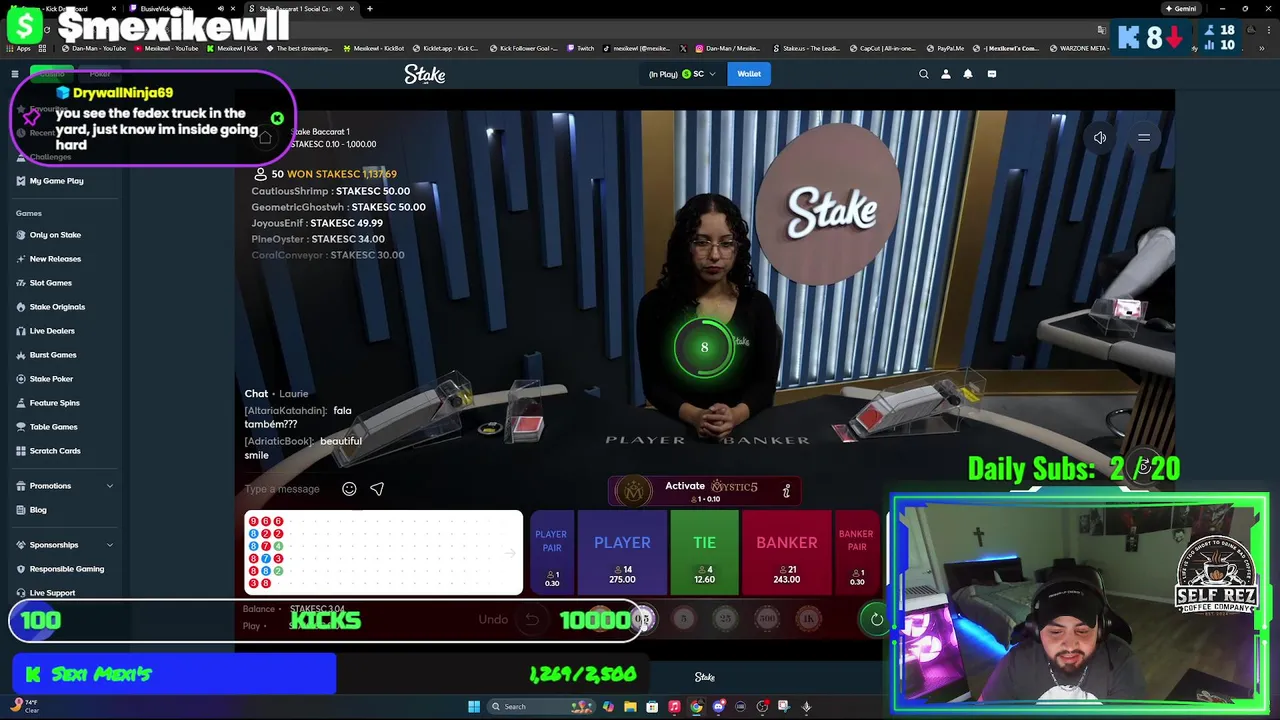
Task: Show Mystic5 info
Action: point(786,491)
